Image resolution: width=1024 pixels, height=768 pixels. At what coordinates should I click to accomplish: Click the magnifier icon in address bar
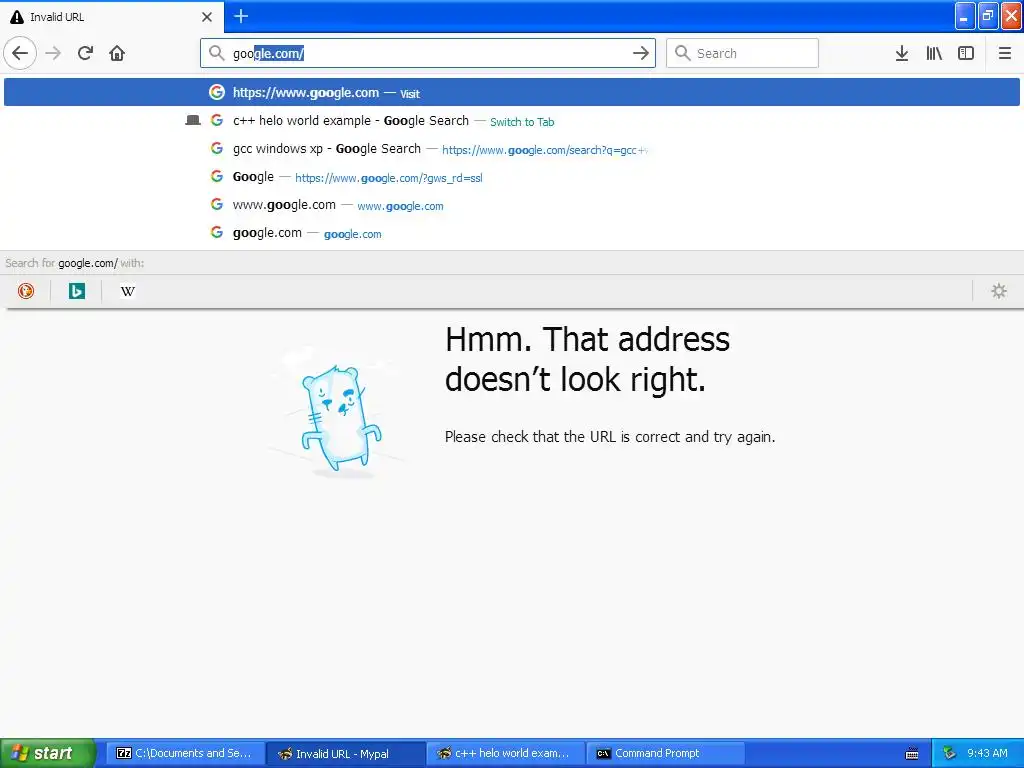[x=217, y=53]
